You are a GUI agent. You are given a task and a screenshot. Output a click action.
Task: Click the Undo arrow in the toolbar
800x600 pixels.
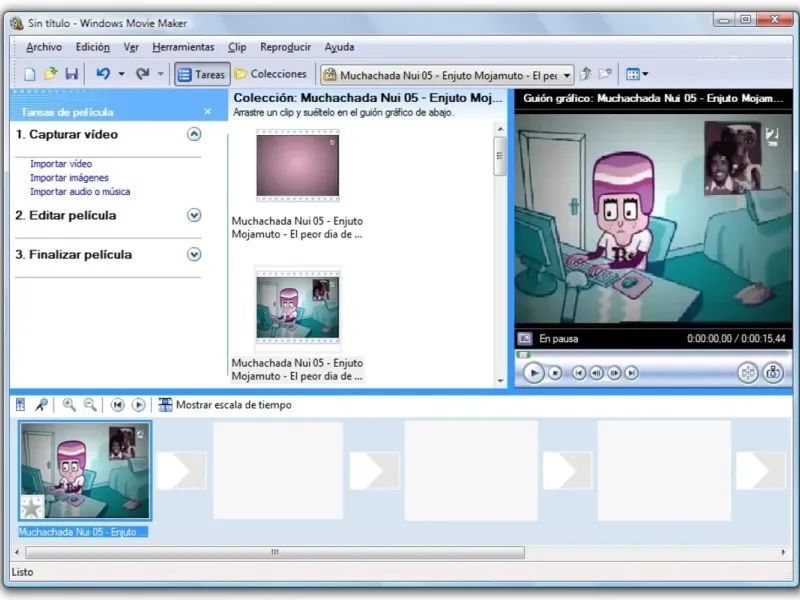tap(103, 74)
